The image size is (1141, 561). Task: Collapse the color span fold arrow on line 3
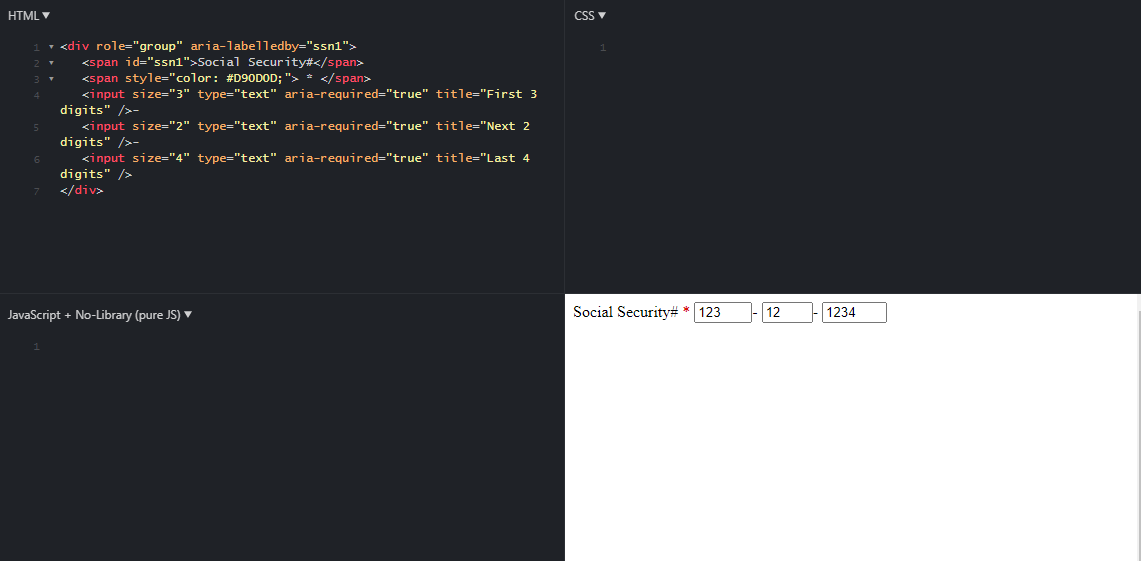click(50, 79)
